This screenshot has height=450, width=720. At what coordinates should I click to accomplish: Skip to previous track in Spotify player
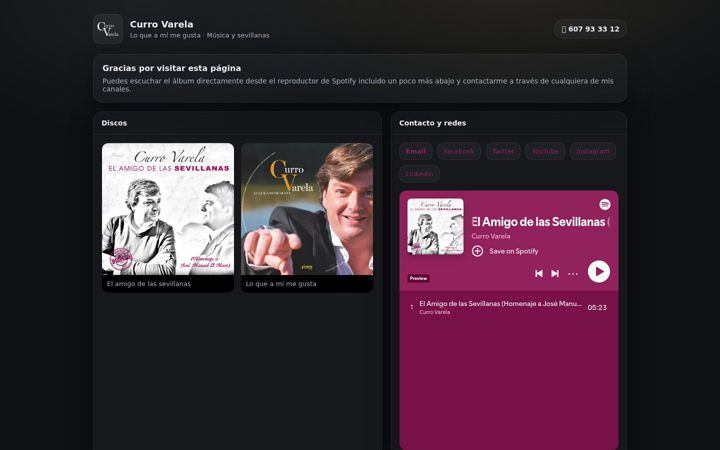click(x=539, y=274)
